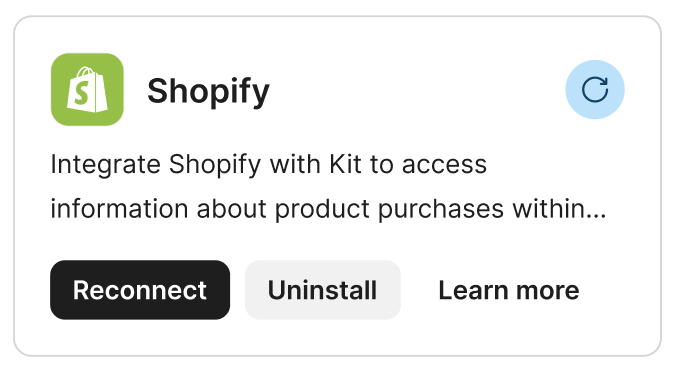Uninstall the Shopify integration
The width and height of the screenshot is (680, 372).
click(x=323, y=290)
